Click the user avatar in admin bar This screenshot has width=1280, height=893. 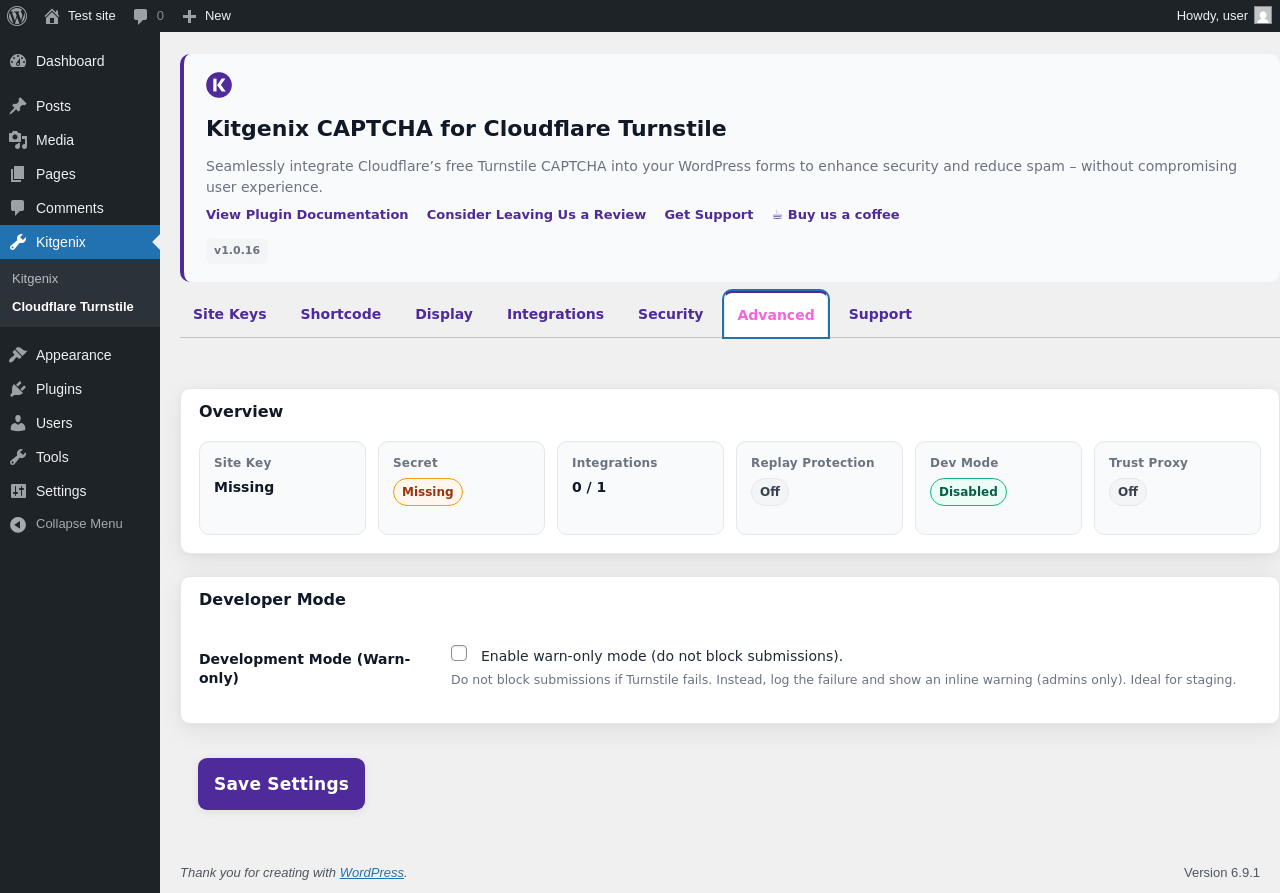click(1263, 15)
